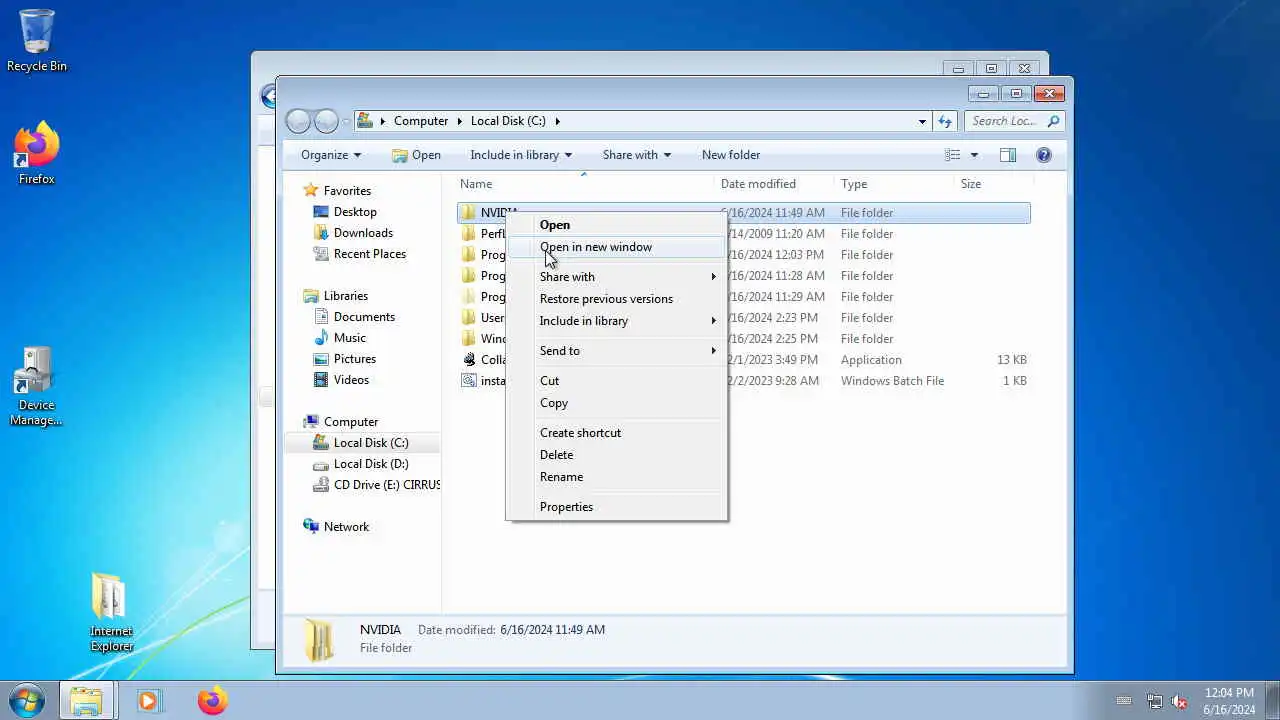Select the Firefox taskbar icon
Image resolution: width=1280 pixels, height=720 pixels.
tap(212, 701)
